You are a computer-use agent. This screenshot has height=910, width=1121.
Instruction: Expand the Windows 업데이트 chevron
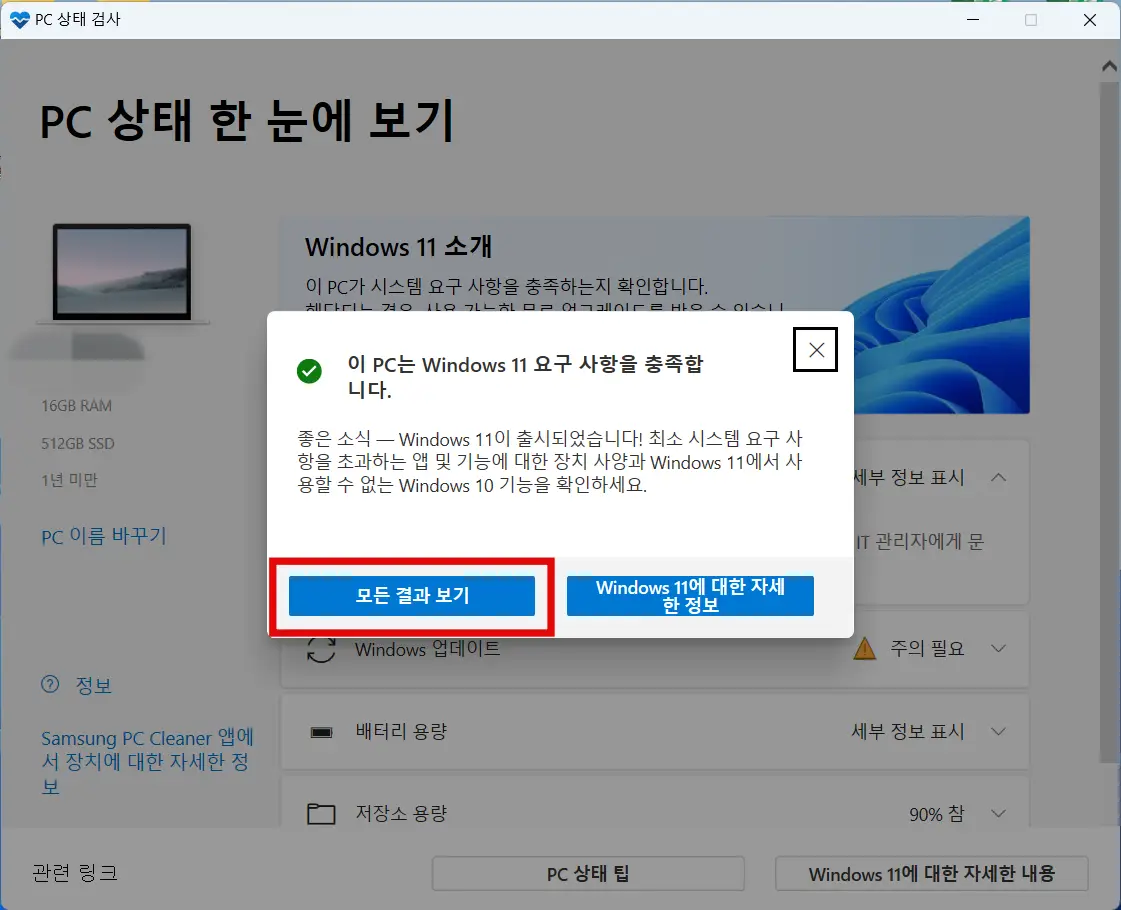click(x=999, y=648)
